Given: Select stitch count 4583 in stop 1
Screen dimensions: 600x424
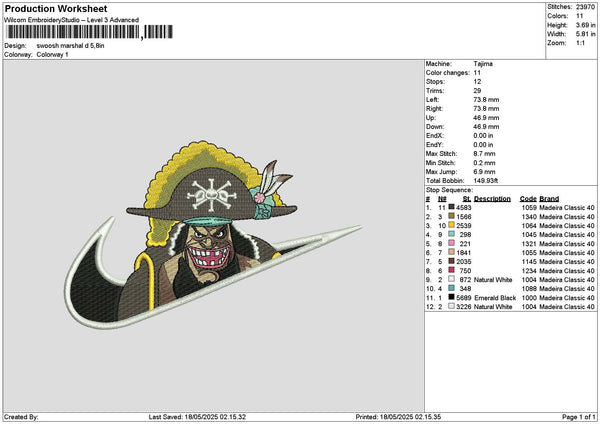Looking at the screenshot, I should coord(464,208).
